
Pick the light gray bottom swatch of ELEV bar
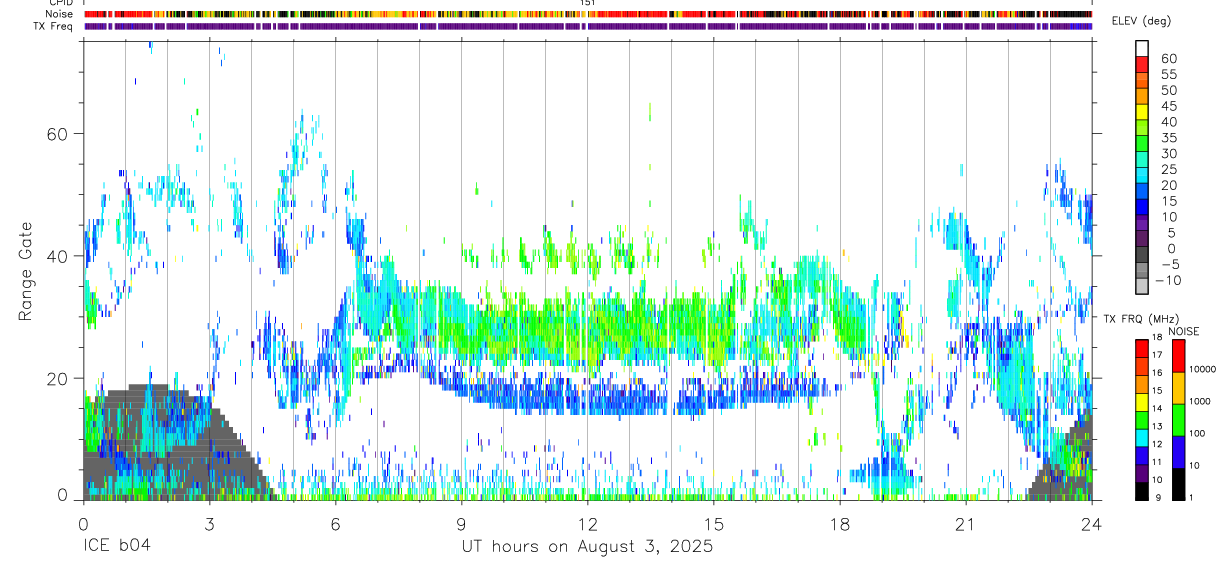1141,286
